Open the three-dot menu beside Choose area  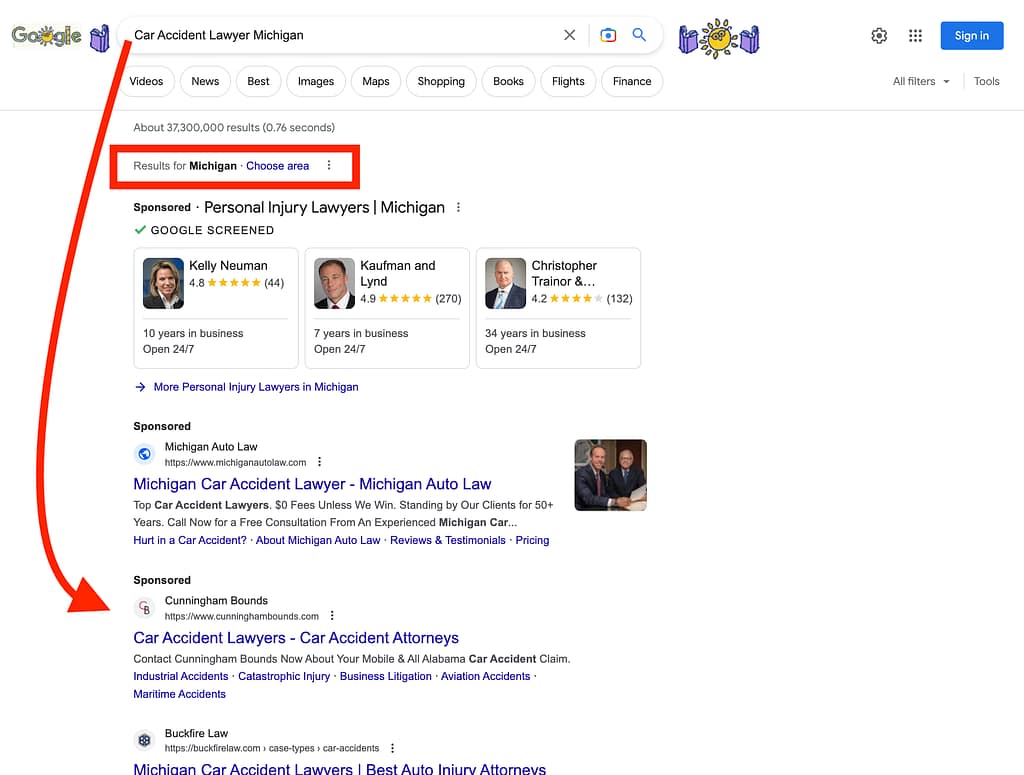pos(329,165)
